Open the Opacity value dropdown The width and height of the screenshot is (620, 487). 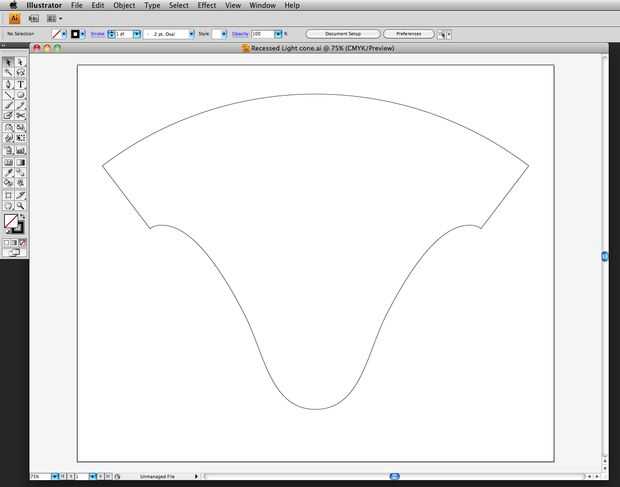278,34
